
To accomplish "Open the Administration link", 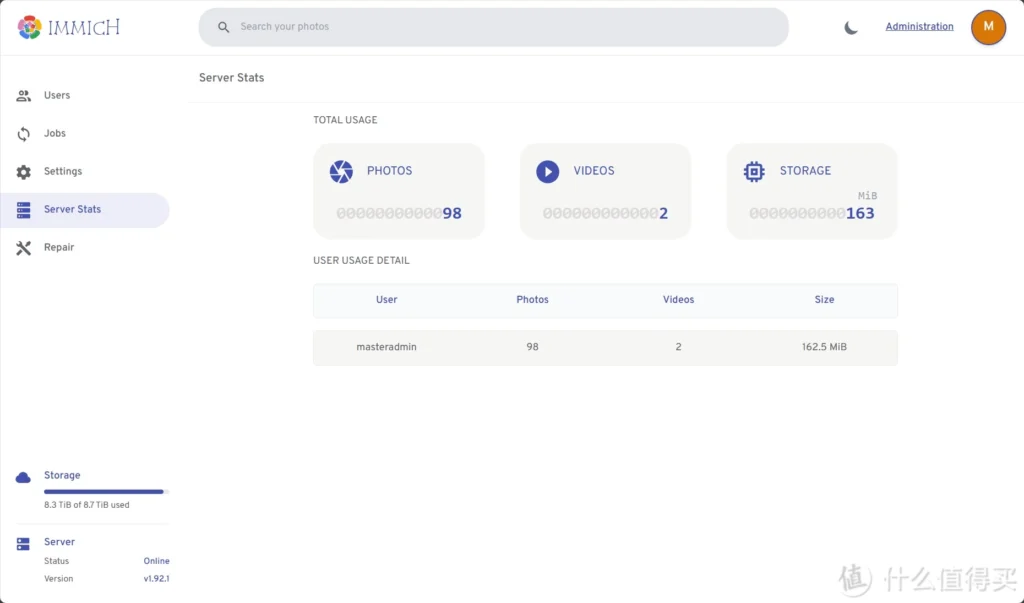I will click(x=919, y=27).
